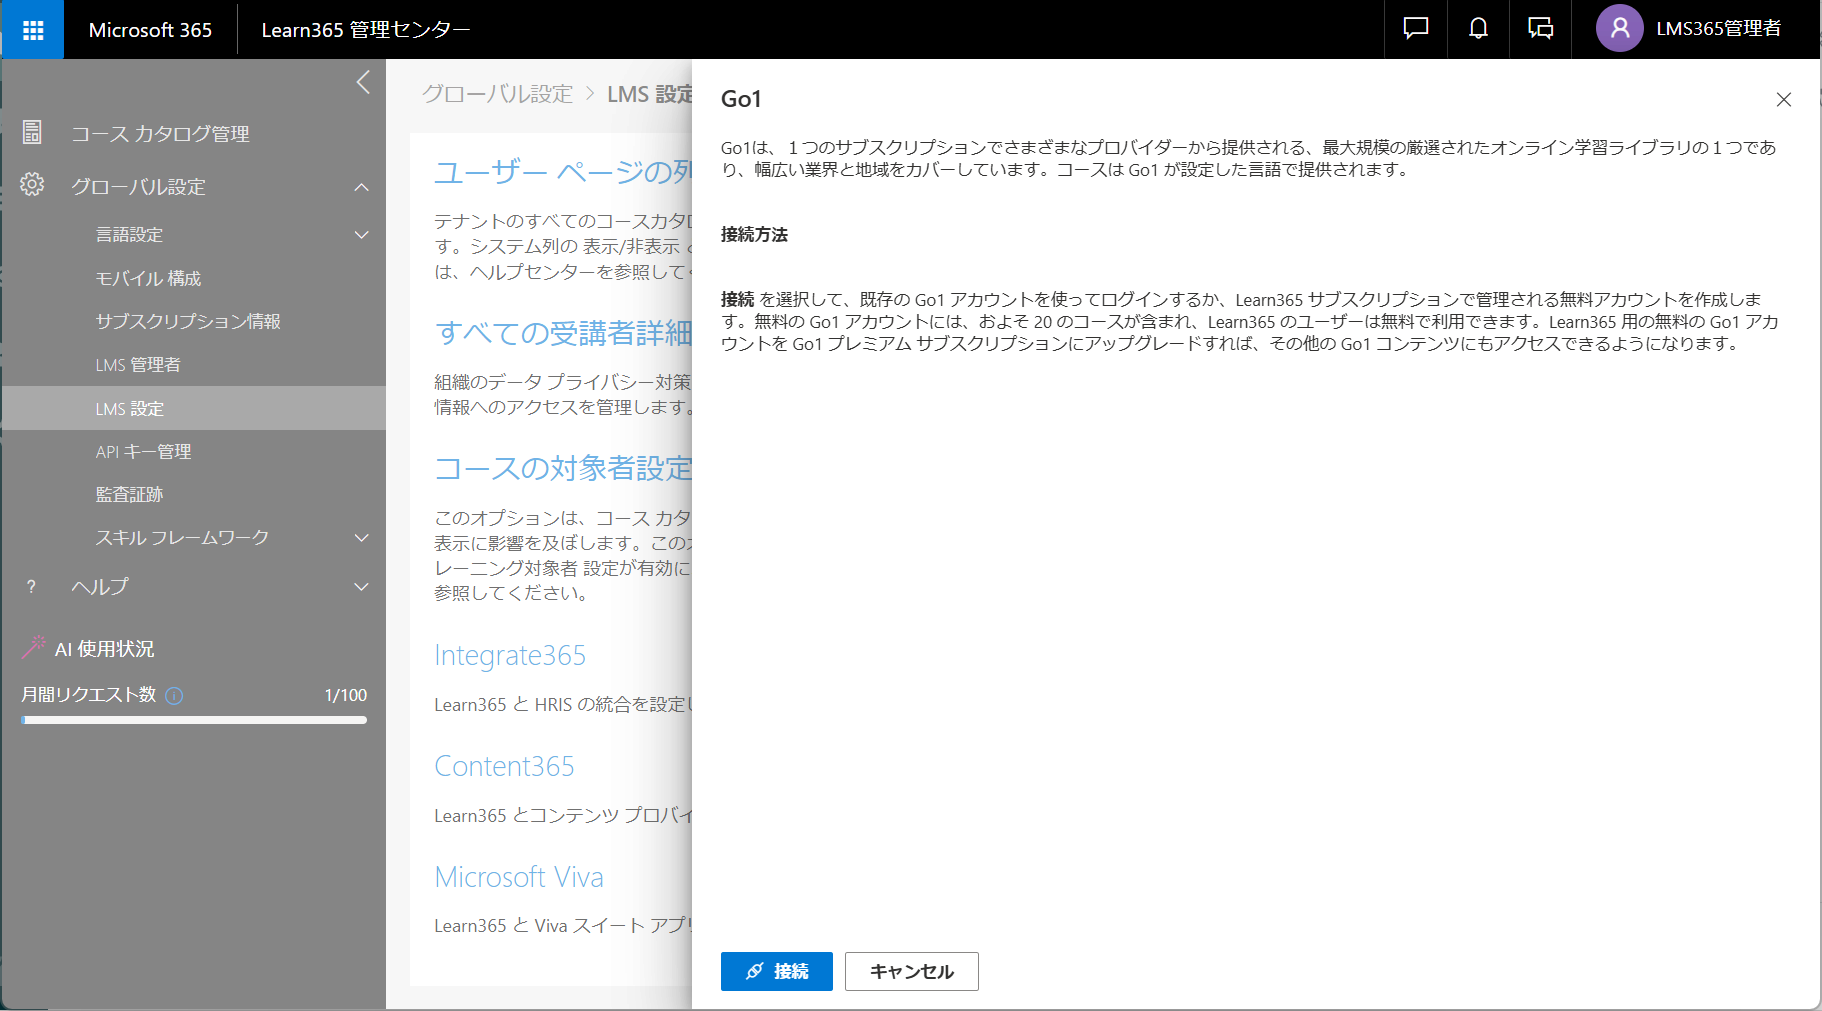Click the Learn365 管理センター title
Image resolution: width=1822 pixels, height=1011 pixels.
(366, 30)
